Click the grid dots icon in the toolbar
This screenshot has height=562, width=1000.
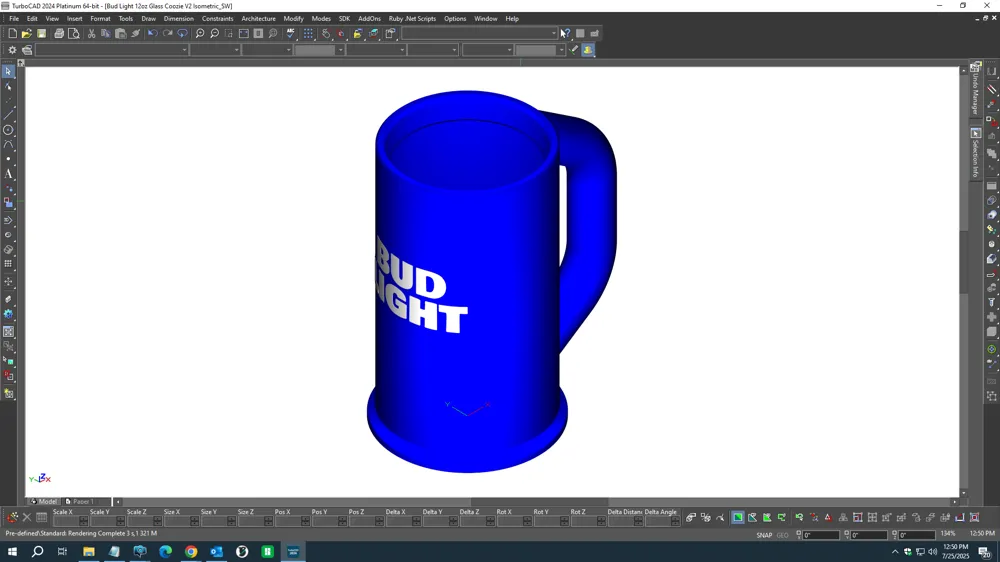point(308,33)
